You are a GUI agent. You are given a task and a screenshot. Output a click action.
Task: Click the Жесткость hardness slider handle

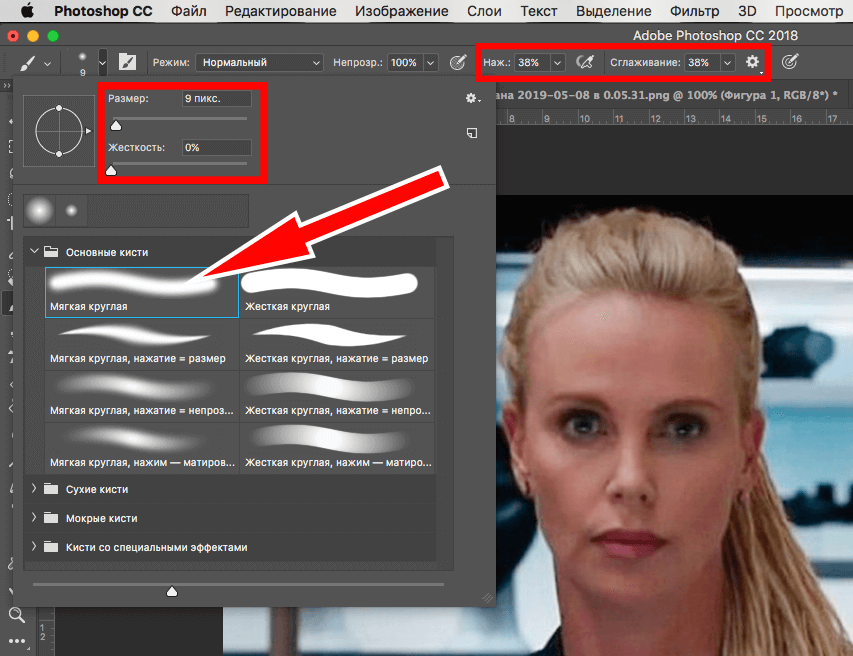click(111, 171)
